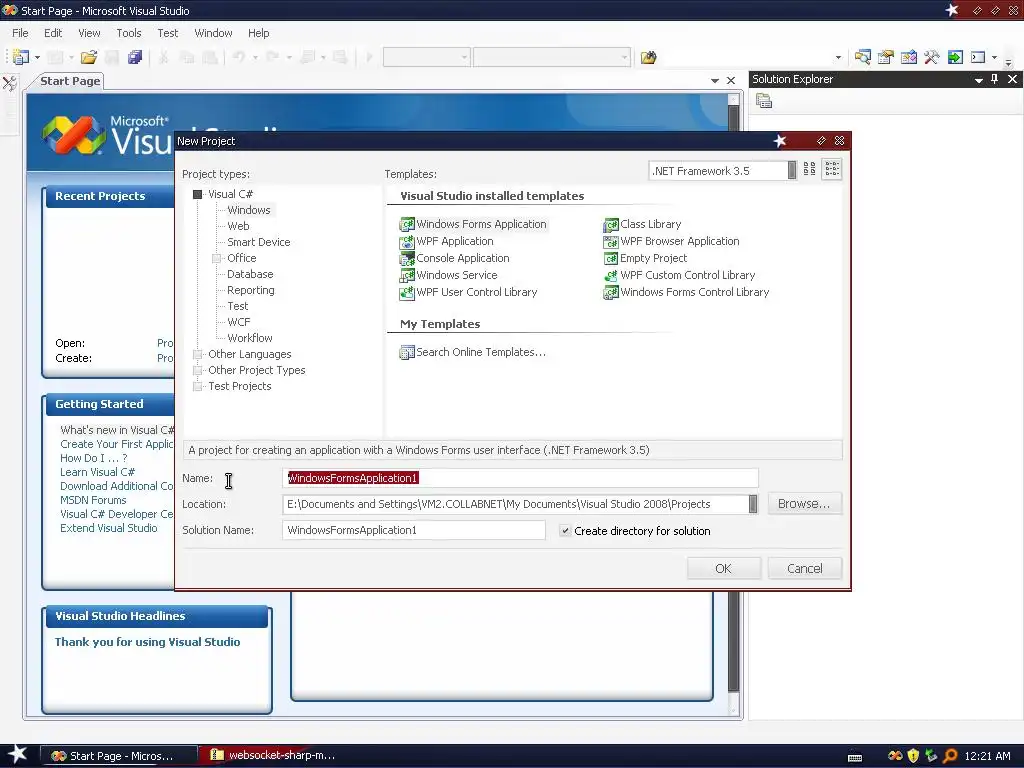The width and height of the screenshot is (1024, 768).
Task: Click the Start Page vertical scrollbar
Action: [x=734, y=405]
